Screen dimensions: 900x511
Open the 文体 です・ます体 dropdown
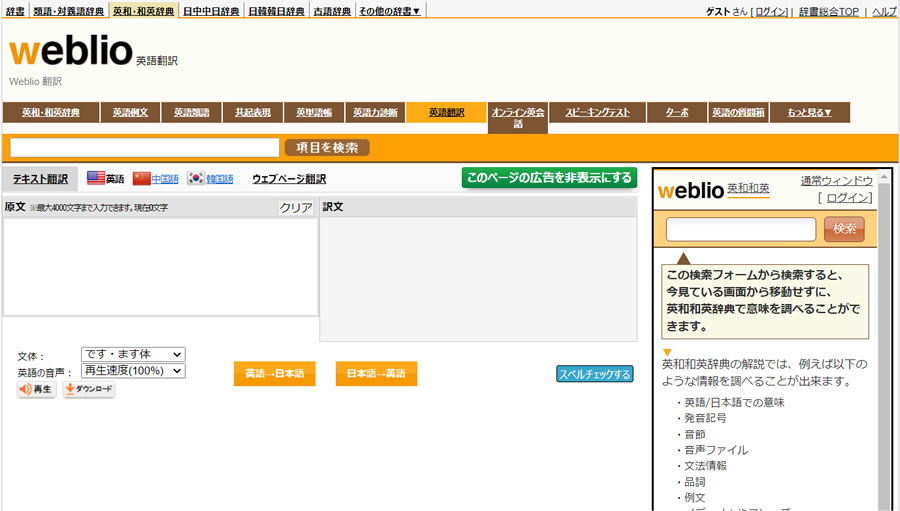click(133, 355)
